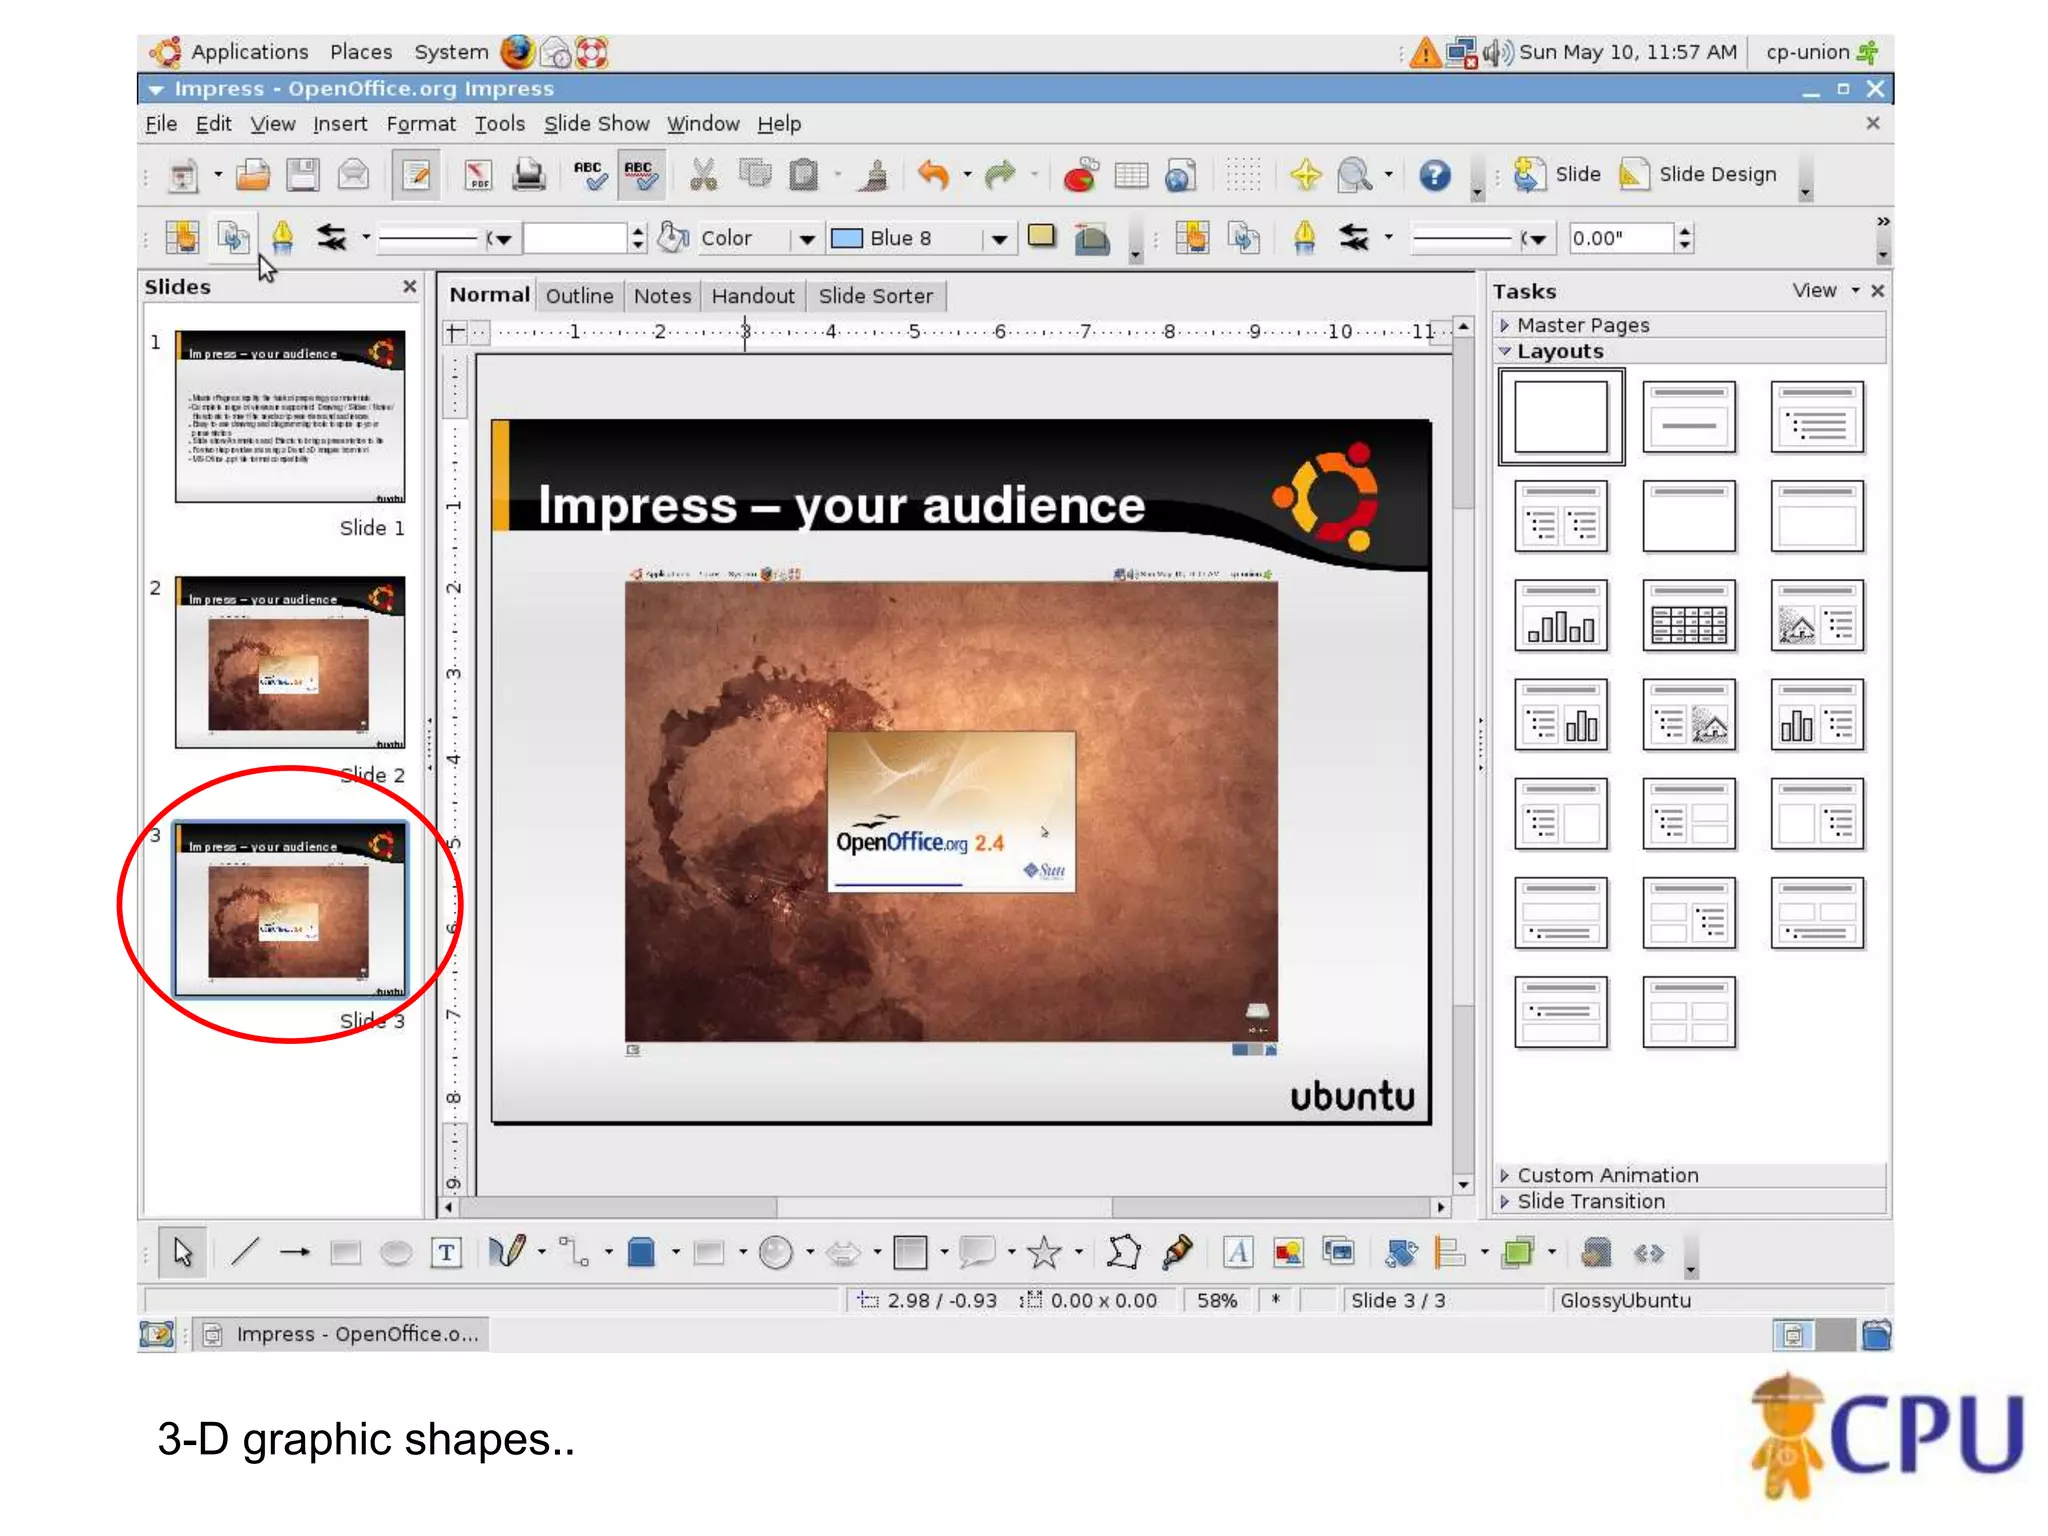Image resolution: width=2048 pixels, height=1536 pixels.
Task: Open the Applications menu in top panel
Action: click(249, 52)
